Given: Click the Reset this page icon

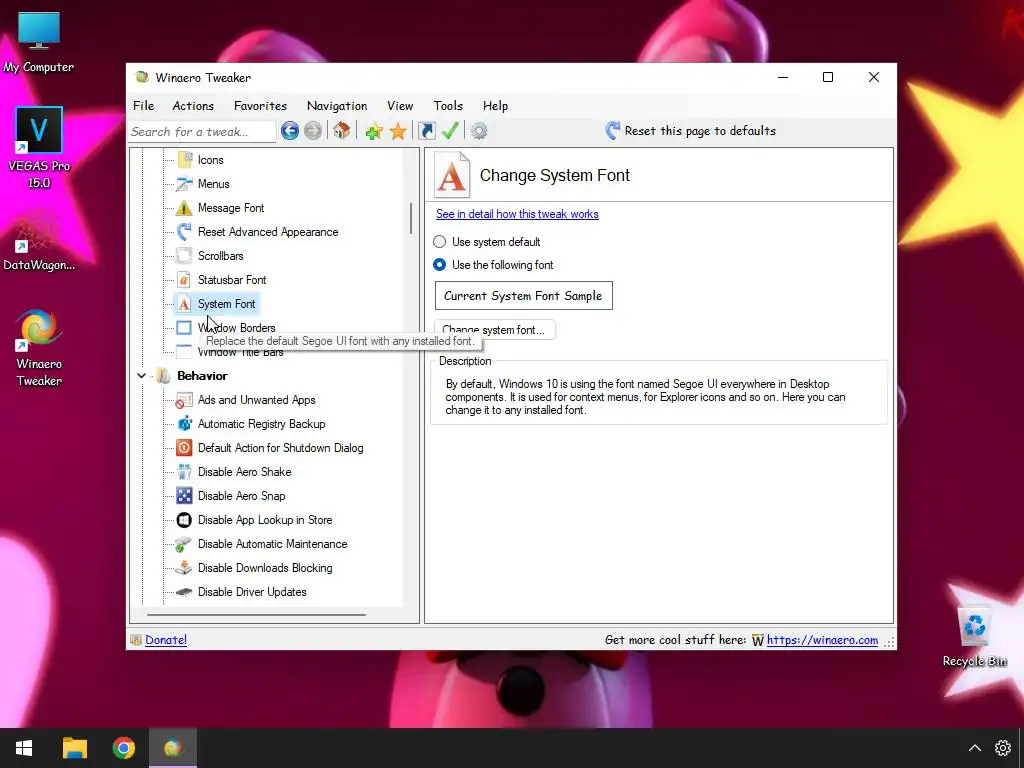Looking at the screenshot, I should click(x=613, y=131).
